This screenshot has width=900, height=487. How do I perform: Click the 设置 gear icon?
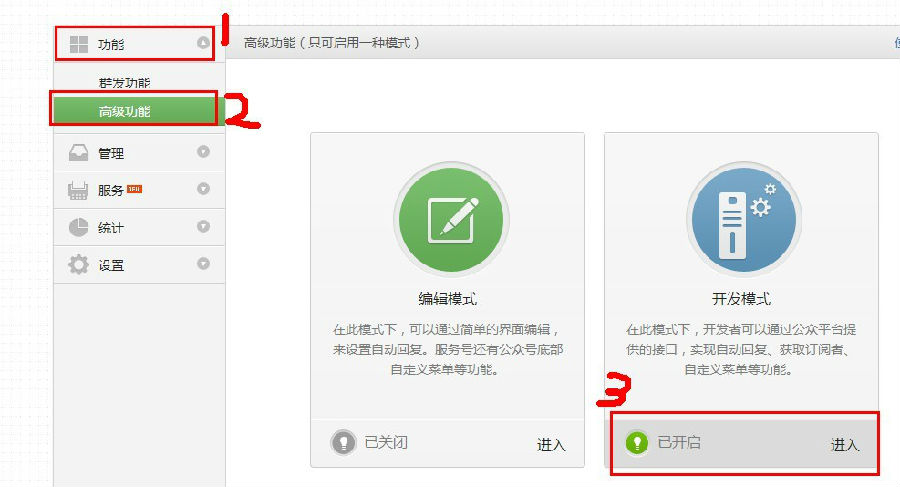[79, 265]
